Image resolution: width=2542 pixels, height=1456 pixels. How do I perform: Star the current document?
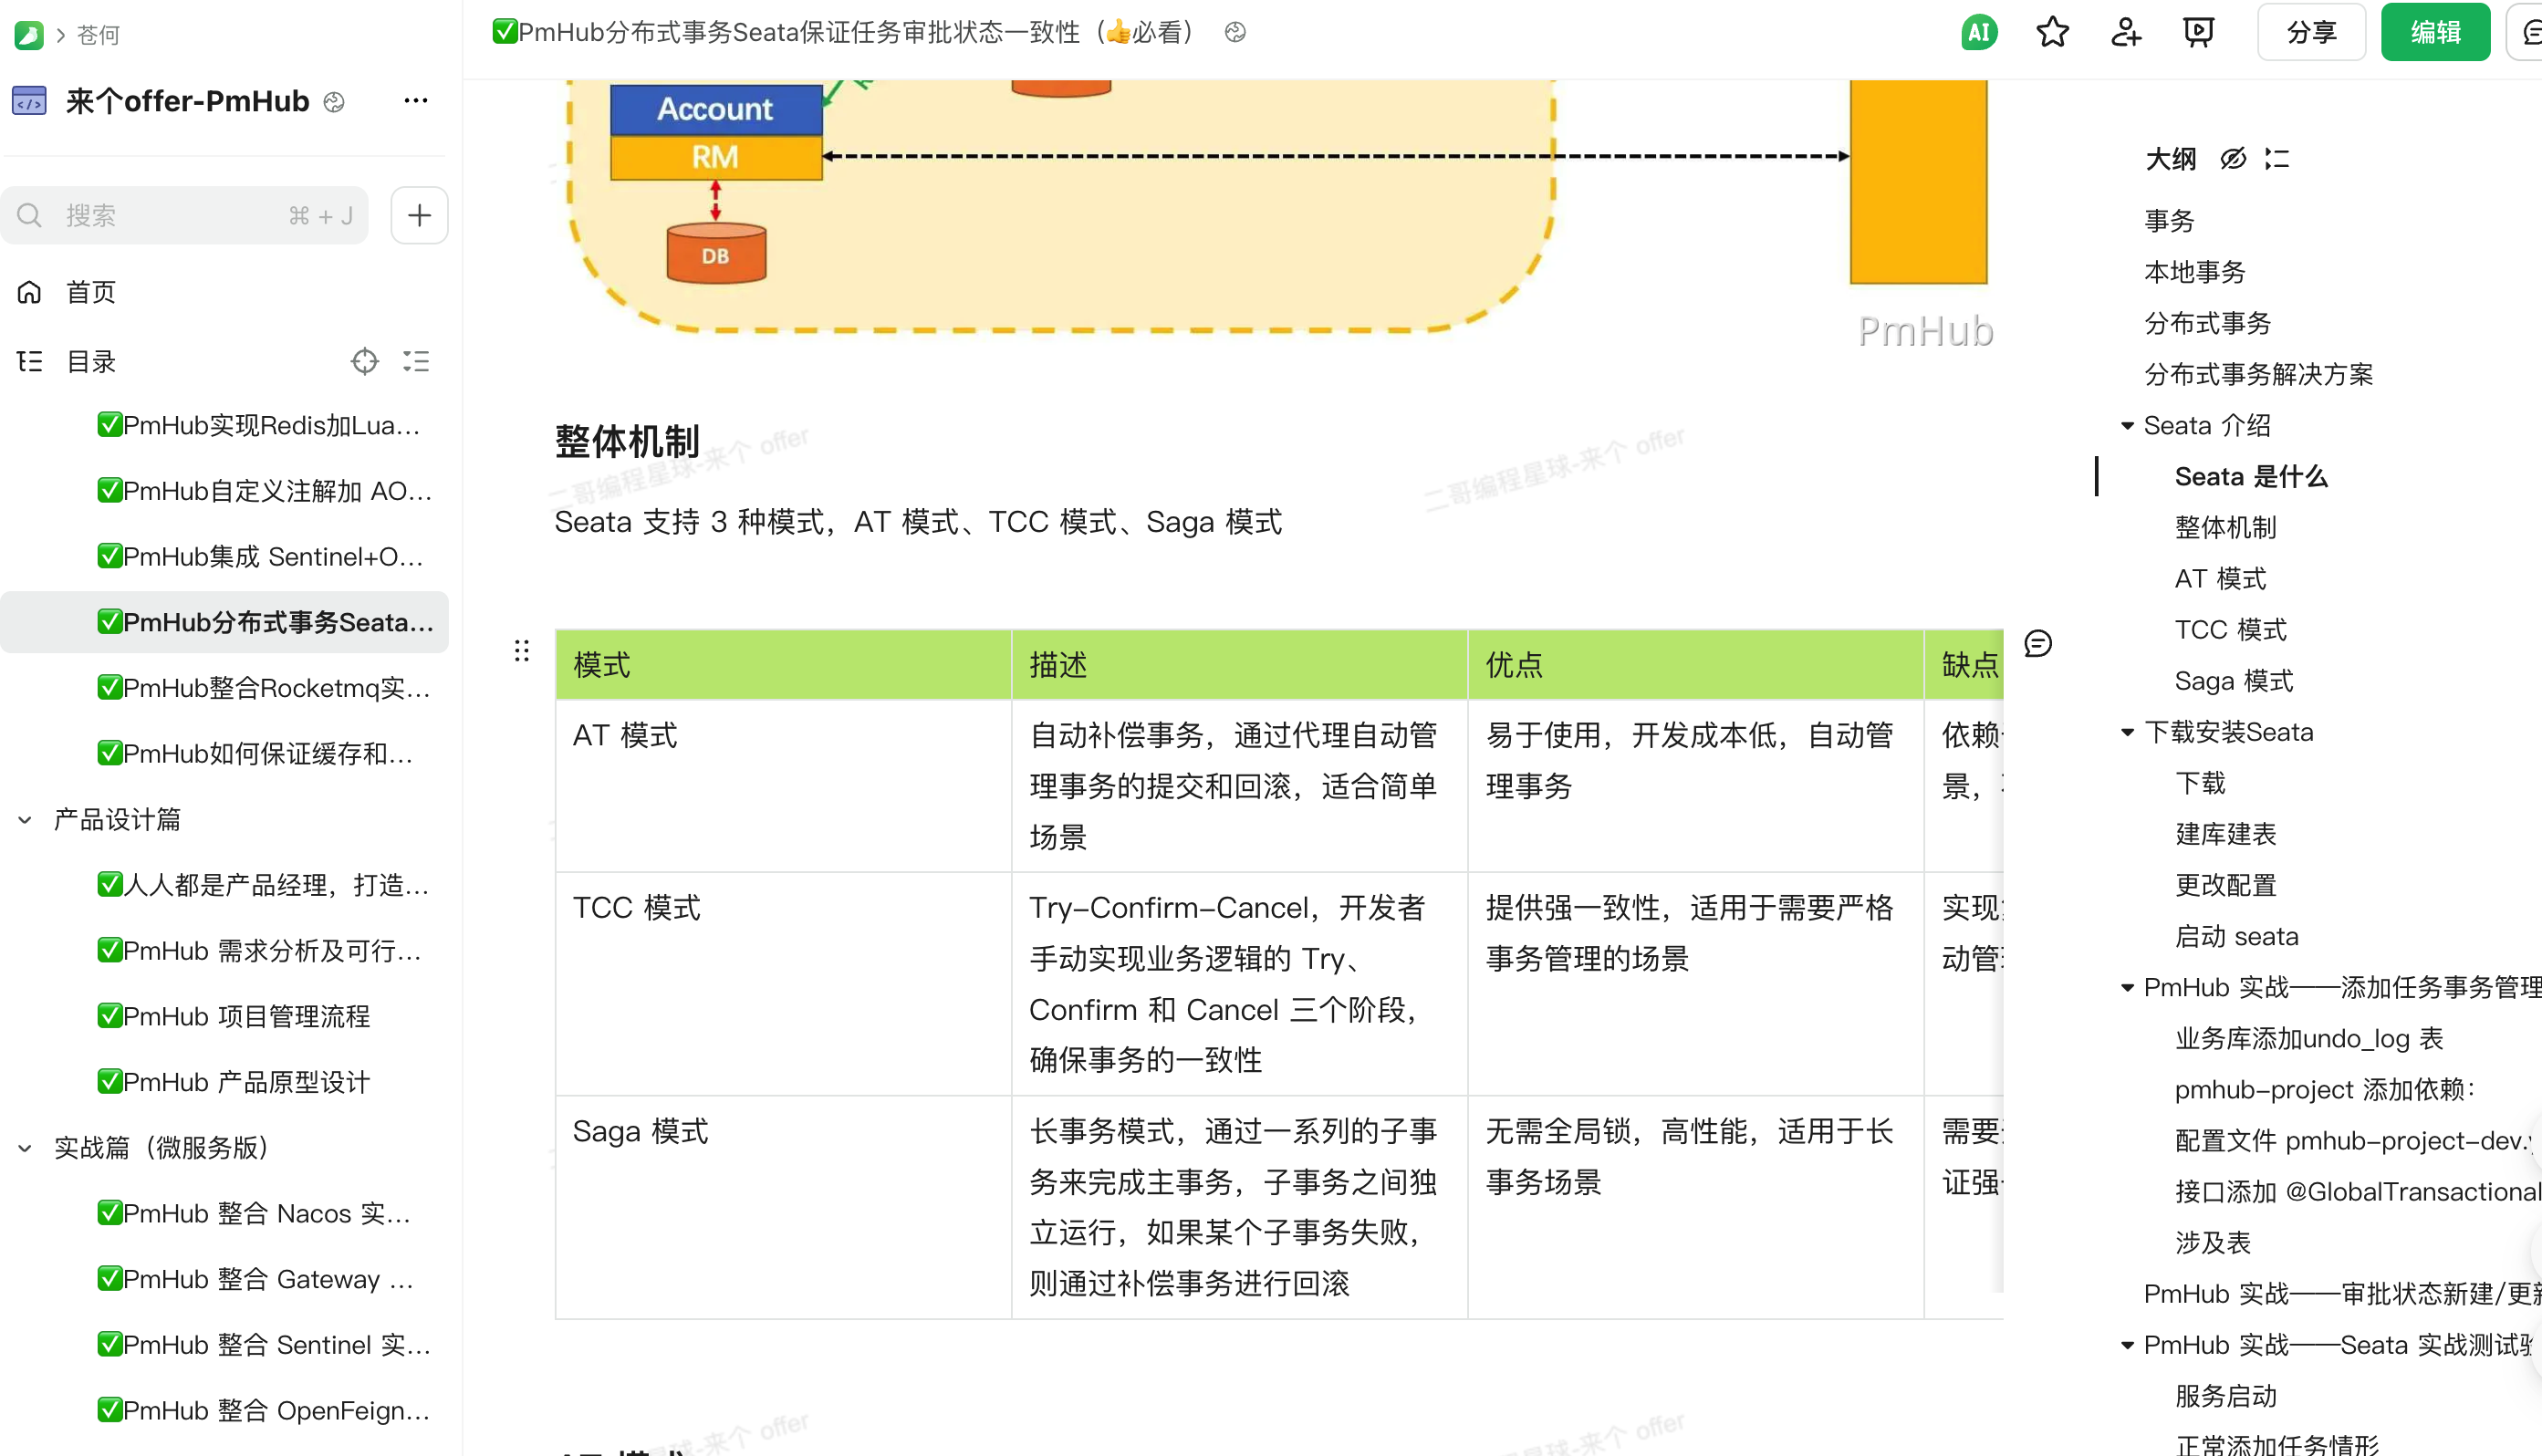(x=2053, y=31)
